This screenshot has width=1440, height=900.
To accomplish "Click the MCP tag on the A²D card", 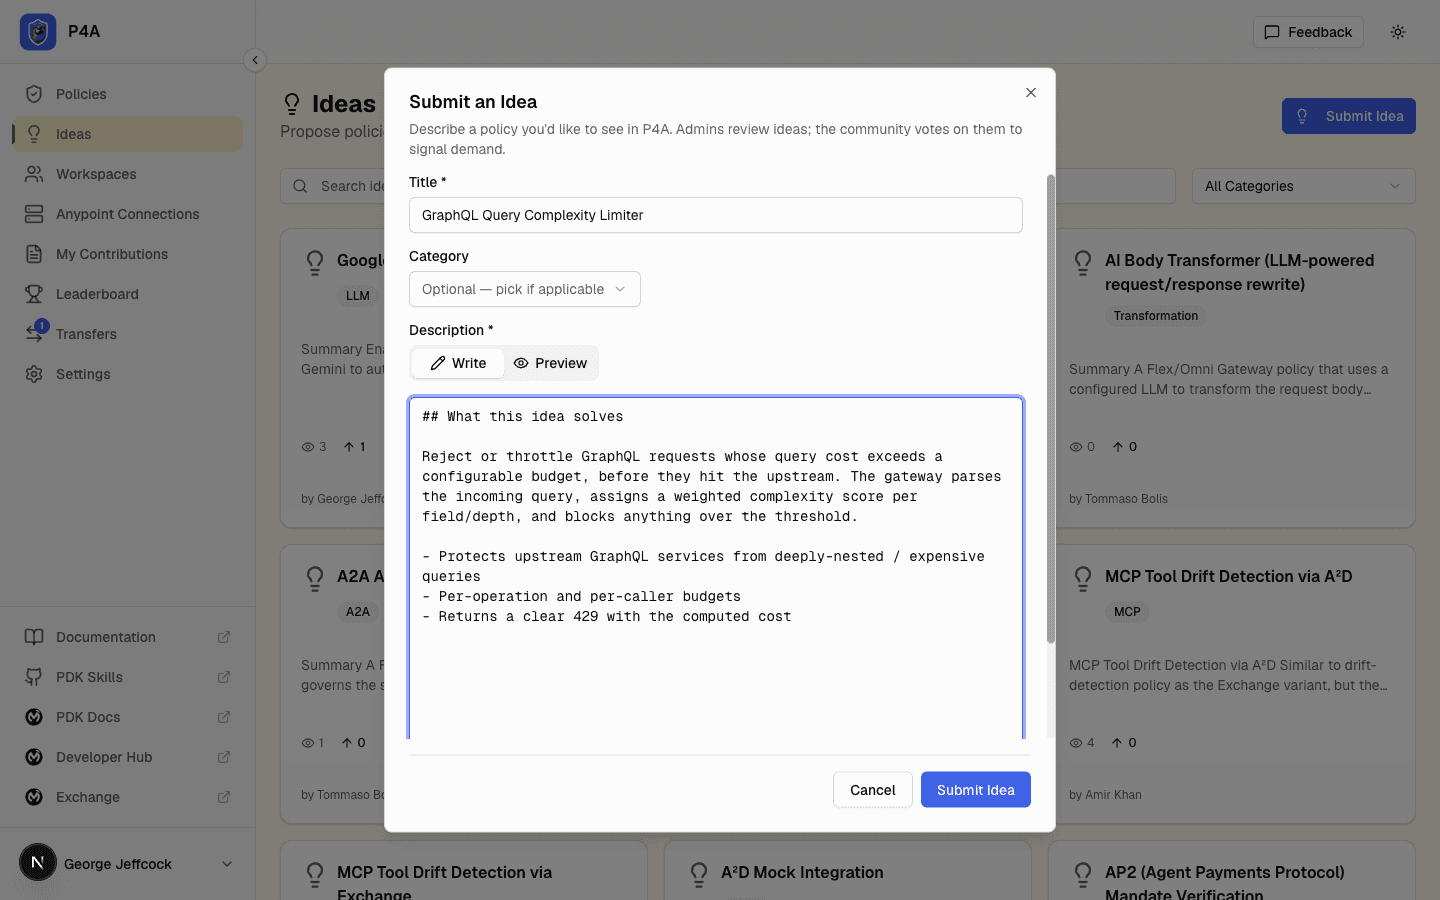I will (x=1127, y=612).
